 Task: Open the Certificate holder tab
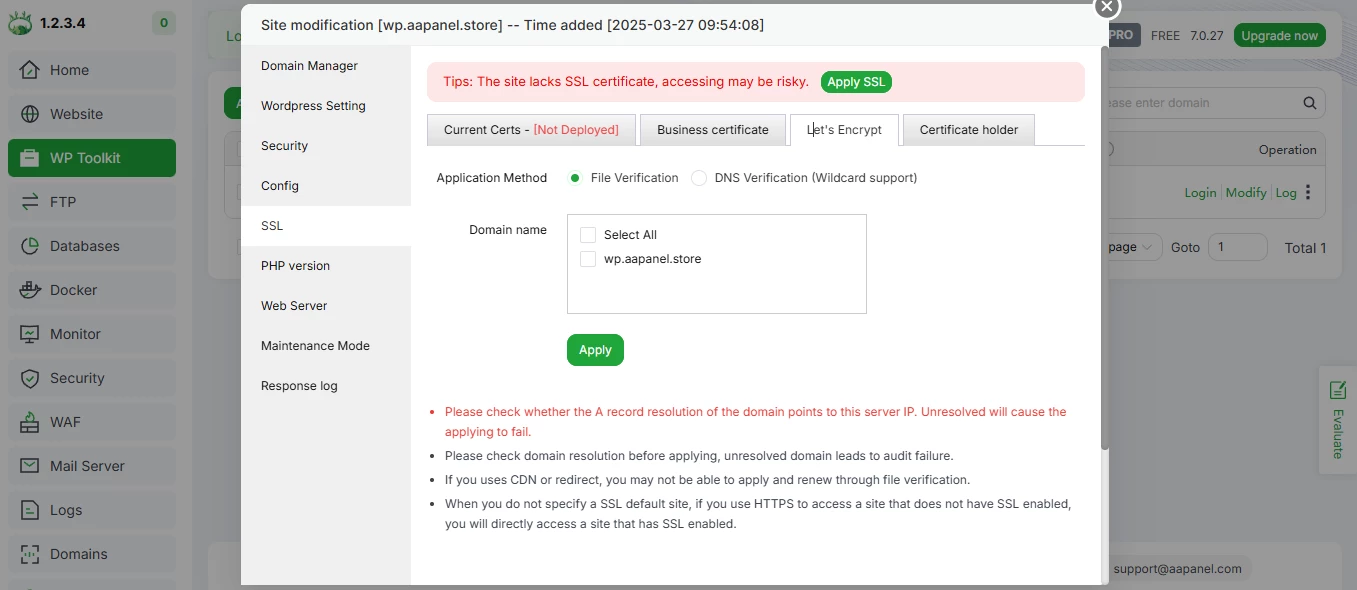pyautogui.click(x=968, y=129)
